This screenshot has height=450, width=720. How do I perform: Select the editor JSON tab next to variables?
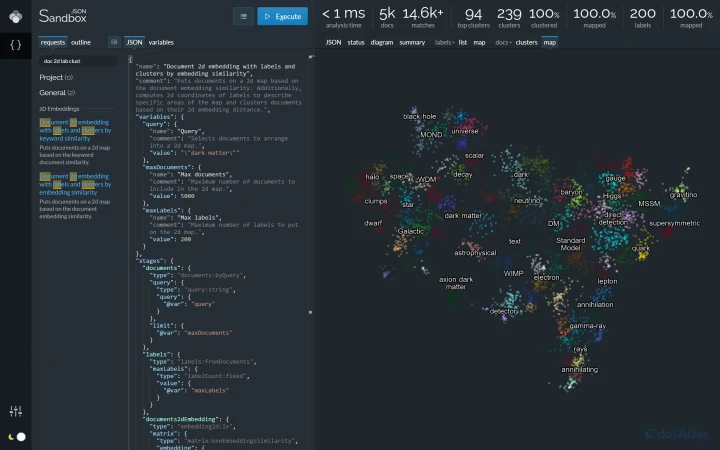coord(134,42)
